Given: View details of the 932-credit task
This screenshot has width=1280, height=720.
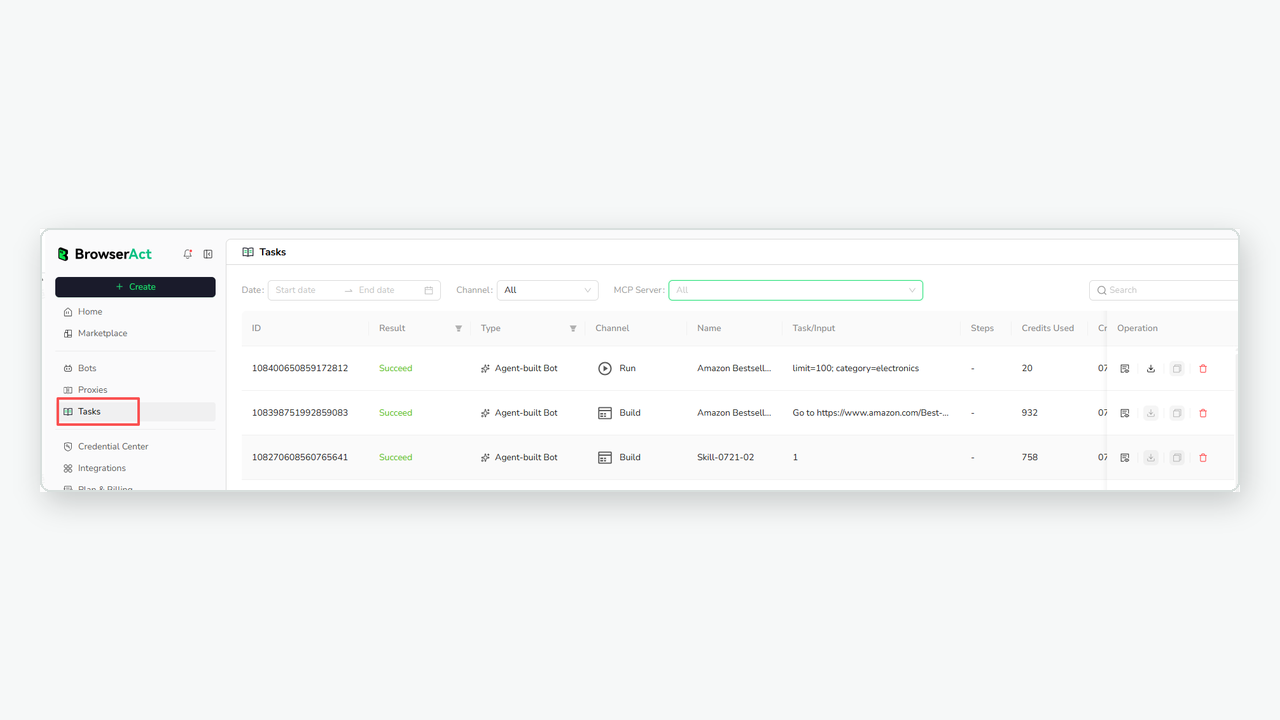Looking at the screenshot, I should tap(1125, 413).
